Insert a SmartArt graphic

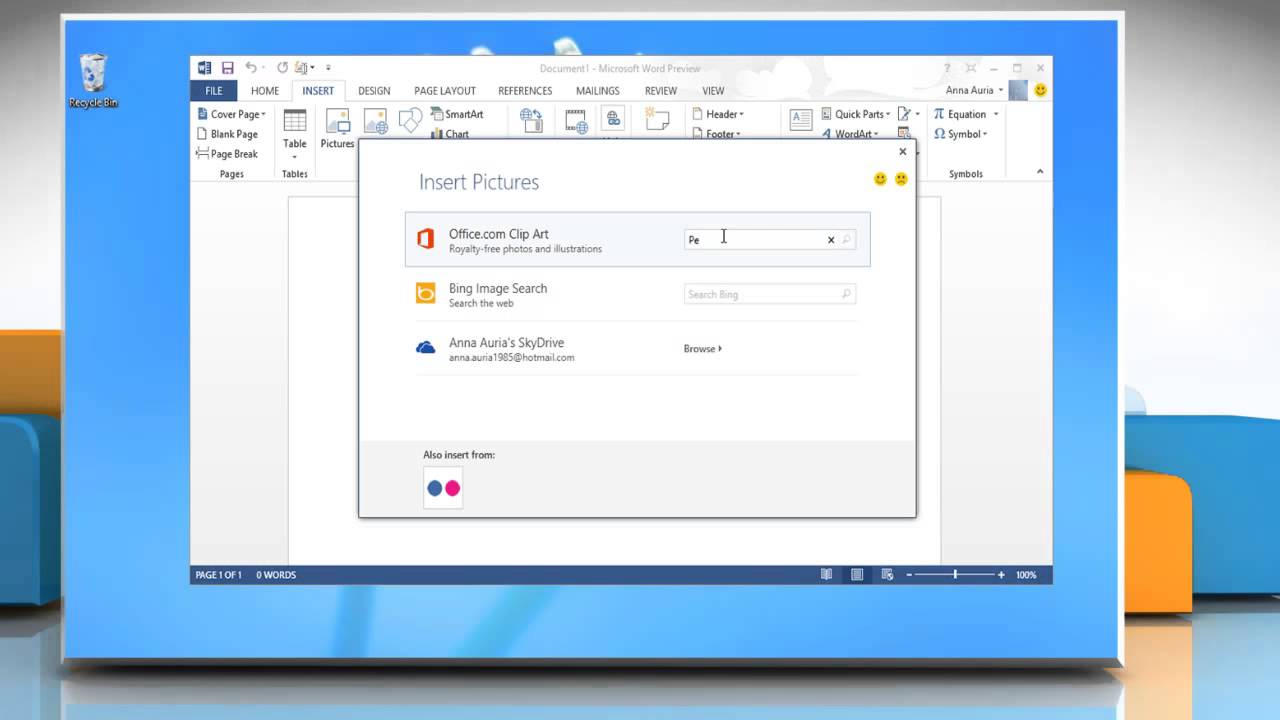pos(457,114)
